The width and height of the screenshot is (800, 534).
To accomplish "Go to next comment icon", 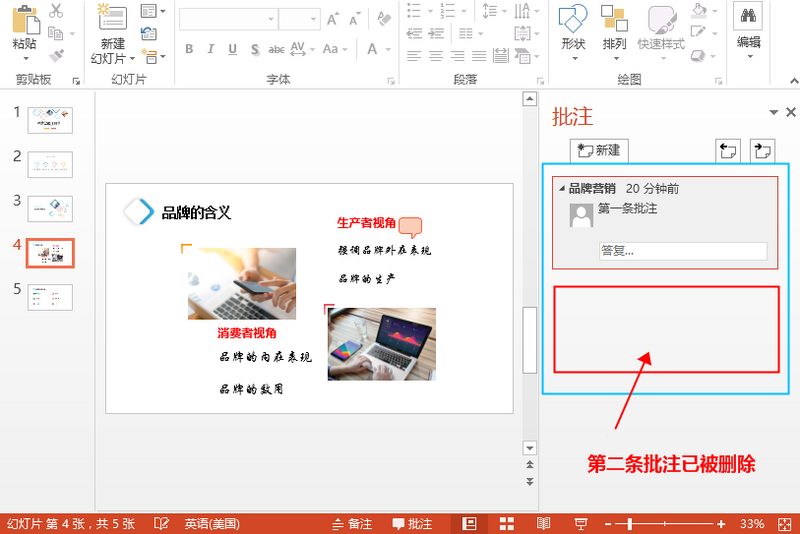I will [x=762, y=151].
